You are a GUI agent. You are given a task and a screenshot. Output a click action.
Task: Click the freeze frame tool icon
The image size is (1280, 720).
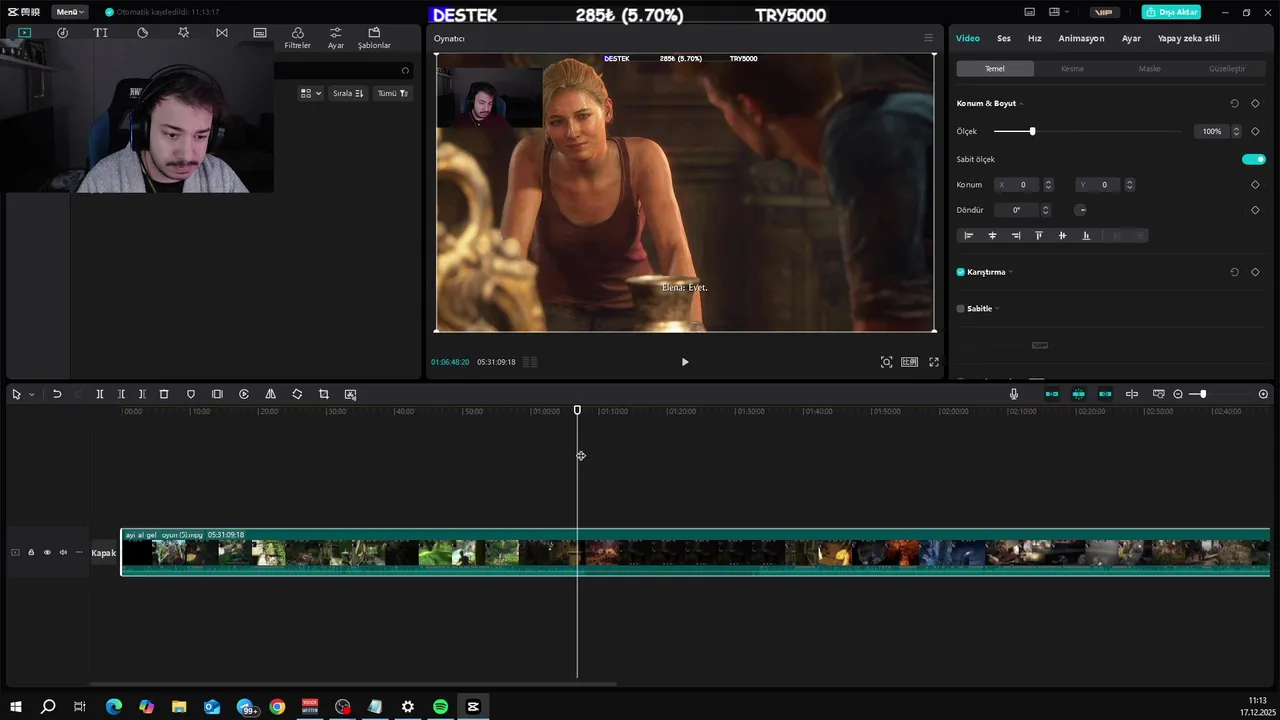[x=217, y=394]
